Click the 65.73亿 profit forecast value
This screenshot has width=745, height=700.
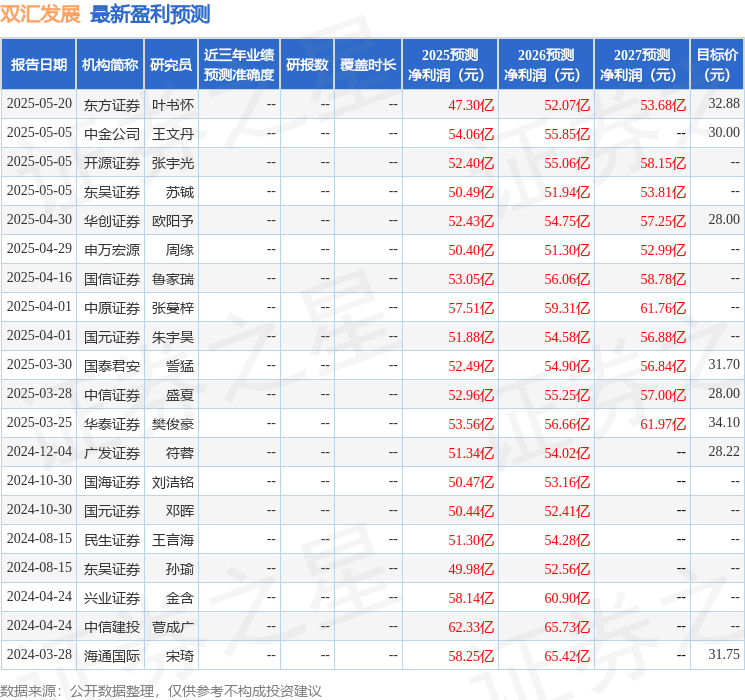[x=567, y=627]
